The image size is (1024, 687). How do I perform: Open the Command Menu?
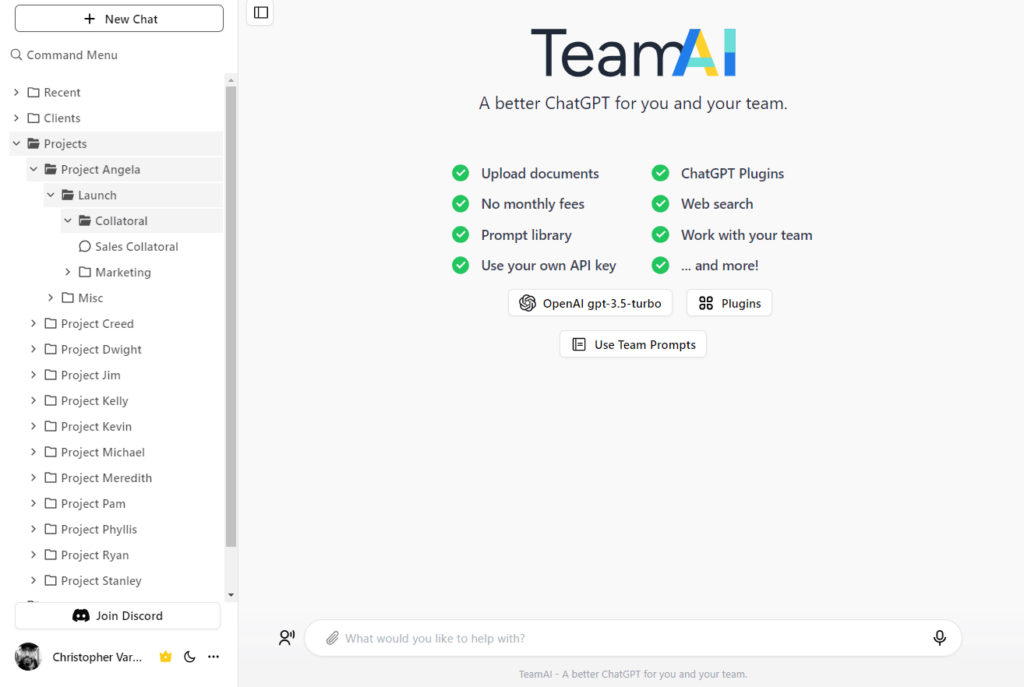coord(64,55)
